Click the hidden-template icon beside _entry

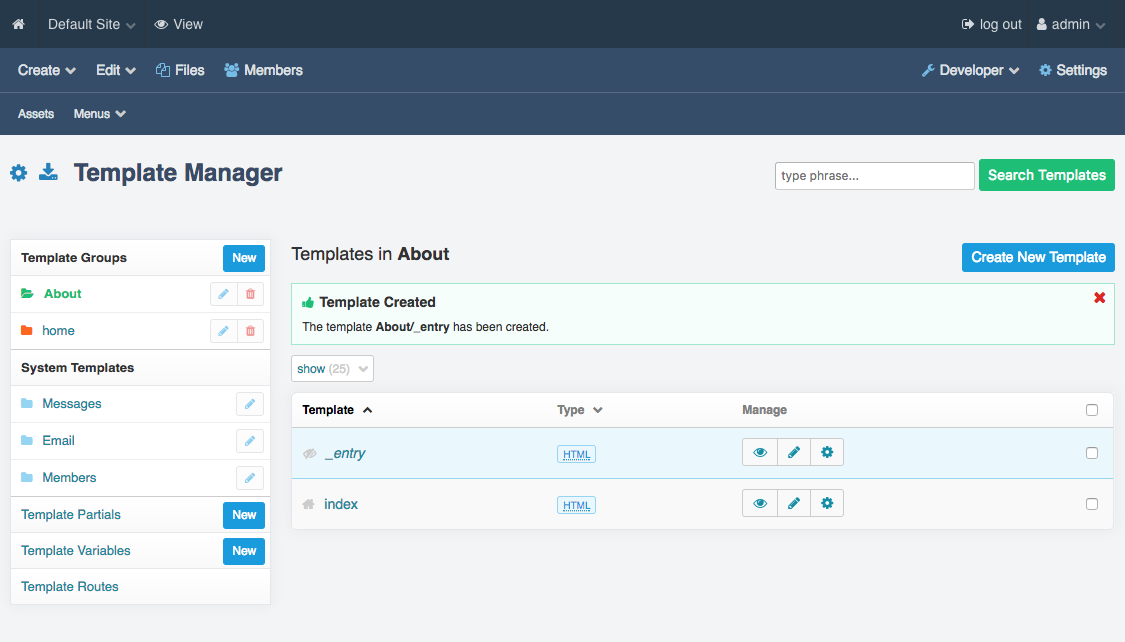click(310, 453)
